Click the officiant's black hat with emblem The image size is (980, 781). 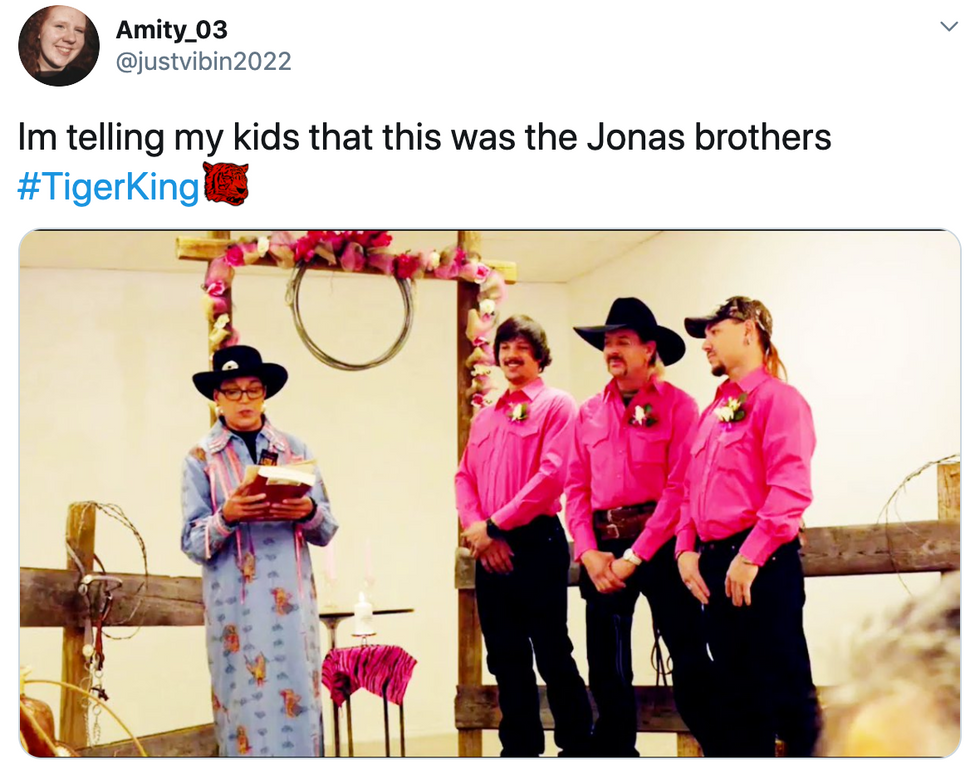click(240, 371)
